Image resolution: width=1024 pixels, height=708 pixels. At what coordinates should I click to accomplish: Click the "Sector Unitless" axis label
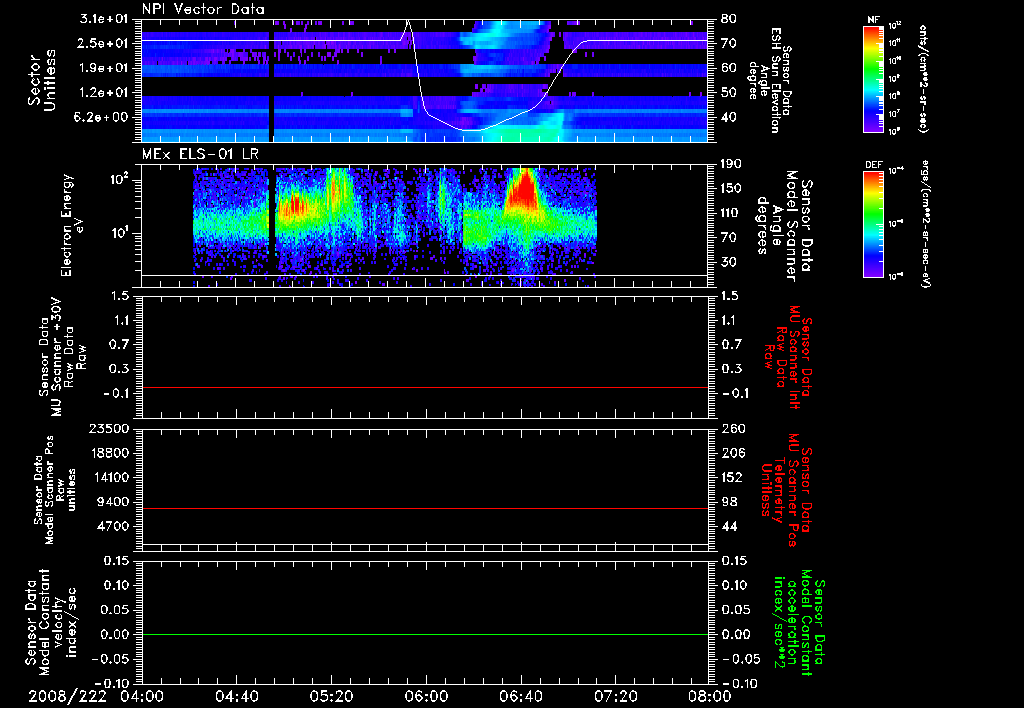coord(42,80)
